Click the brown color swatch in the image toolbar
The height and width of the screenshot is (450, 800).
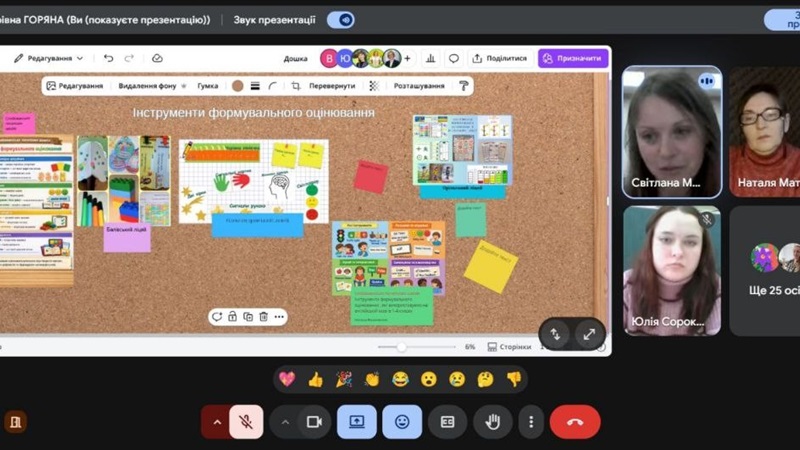click(x=237, y=86)
